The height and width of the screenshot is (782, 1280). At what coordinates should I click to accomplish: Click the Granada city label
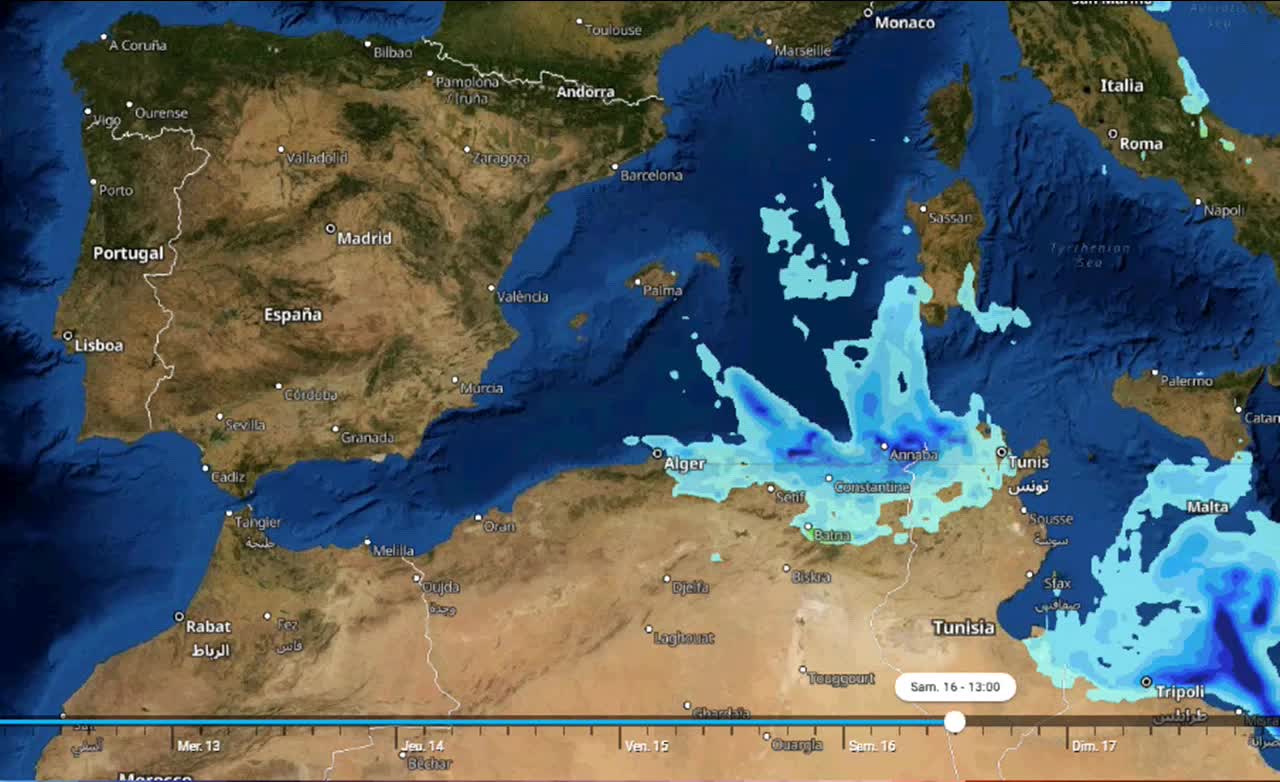[368, 437]
